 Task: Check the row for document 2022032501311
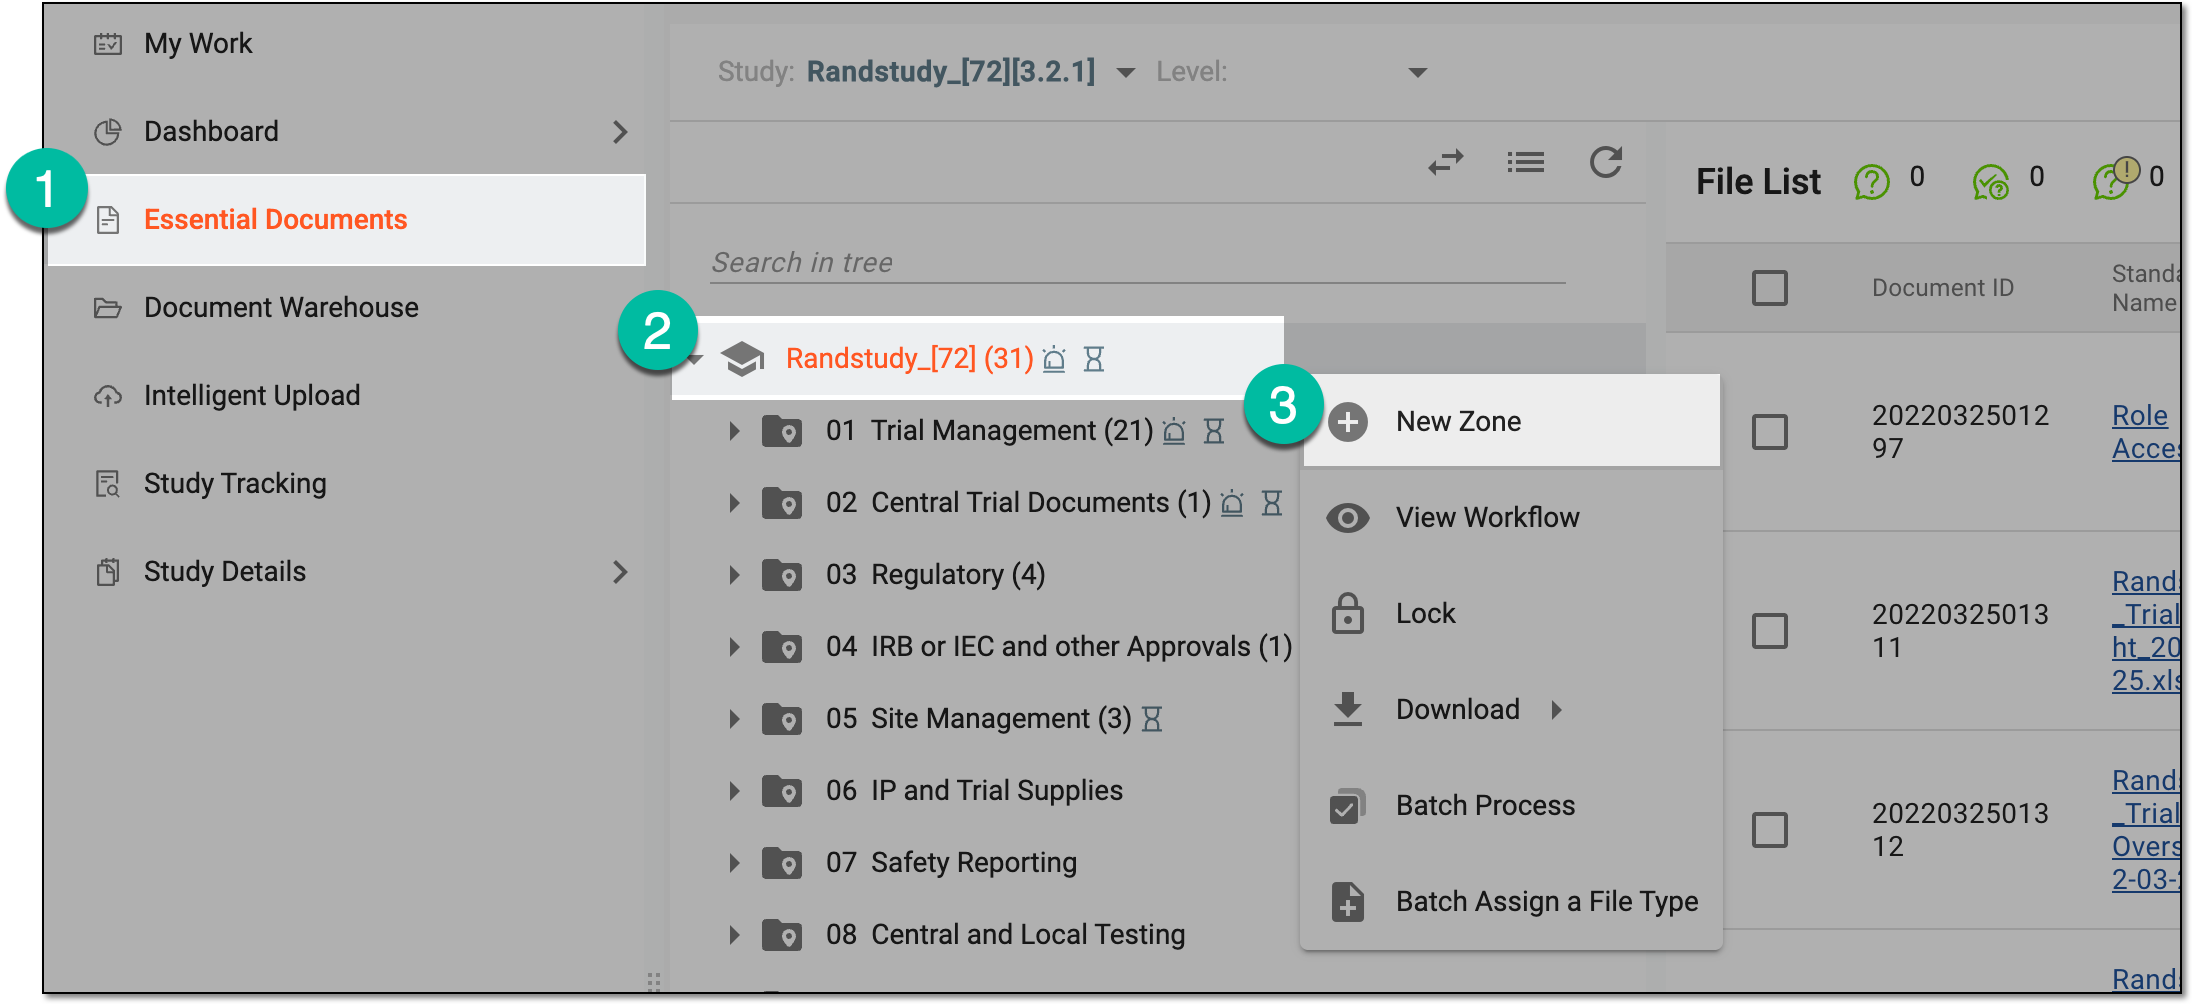pos(1769,631)
